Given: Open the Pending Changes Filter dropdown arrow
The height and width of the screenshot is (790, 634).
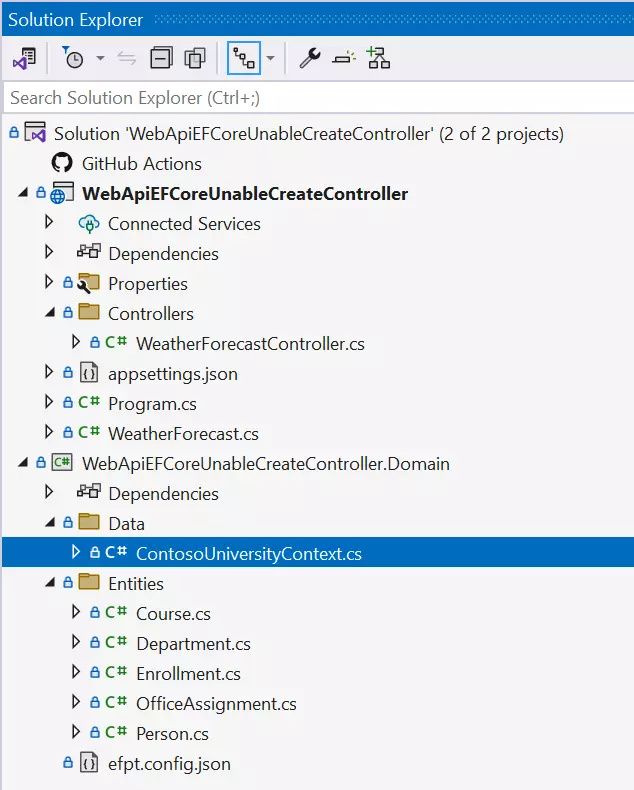Looking at the screenshot, I should tap(100, 58).
